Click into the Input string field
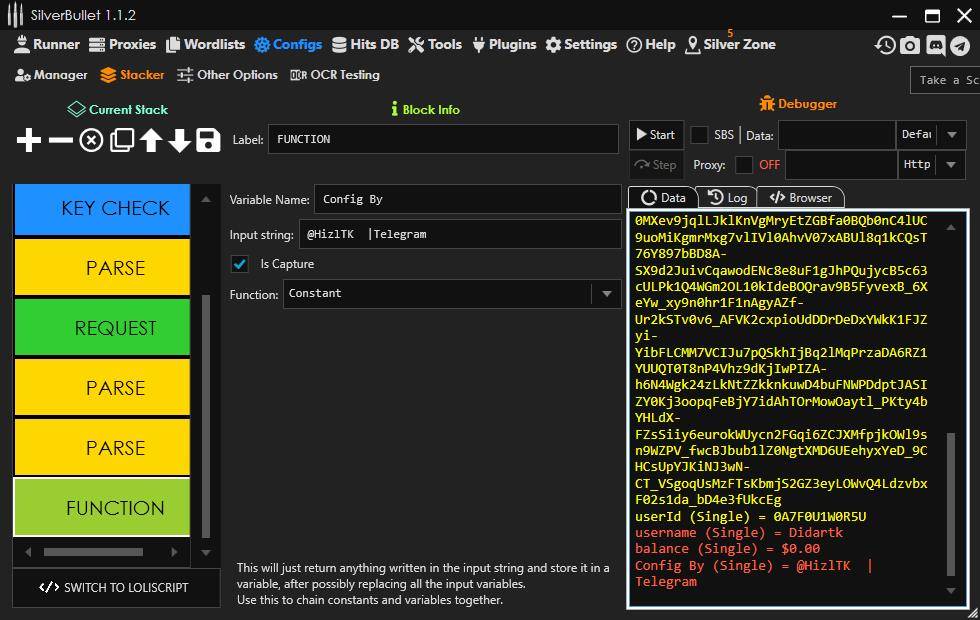Screen dimensions: 980x620 pyautogui.click(x=460, y=234)
